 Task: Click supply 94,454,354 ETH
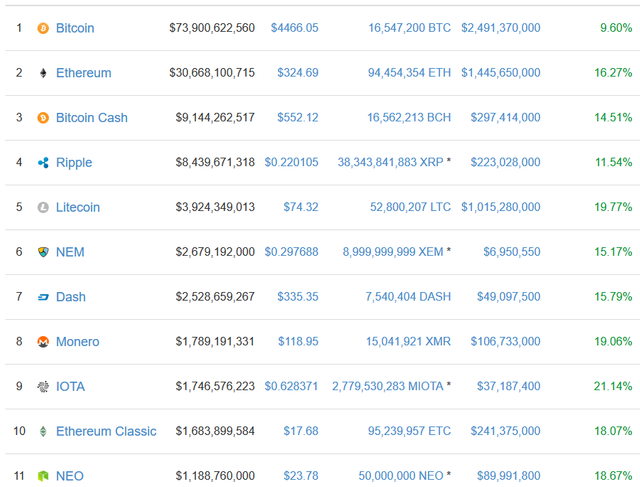pyautogui.click(x=409, y=73)
